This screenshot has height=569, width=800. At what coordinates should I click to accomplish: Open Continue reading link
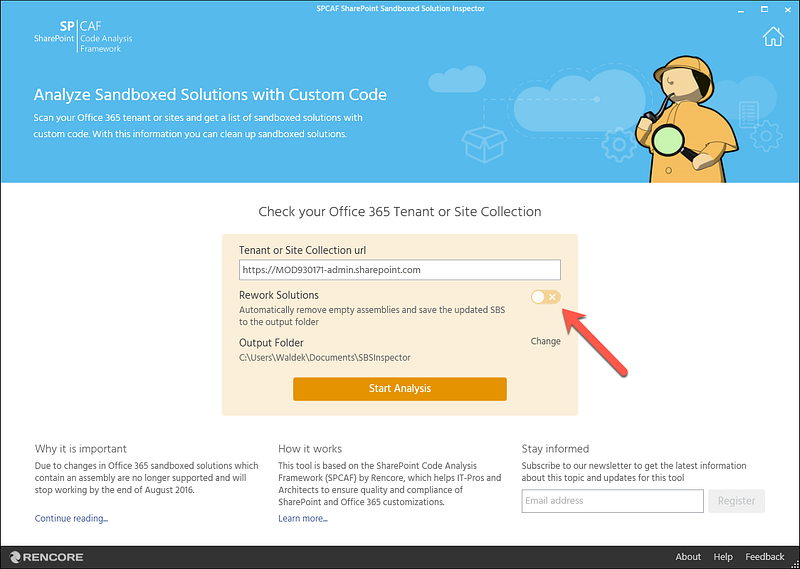click(71, 518)
